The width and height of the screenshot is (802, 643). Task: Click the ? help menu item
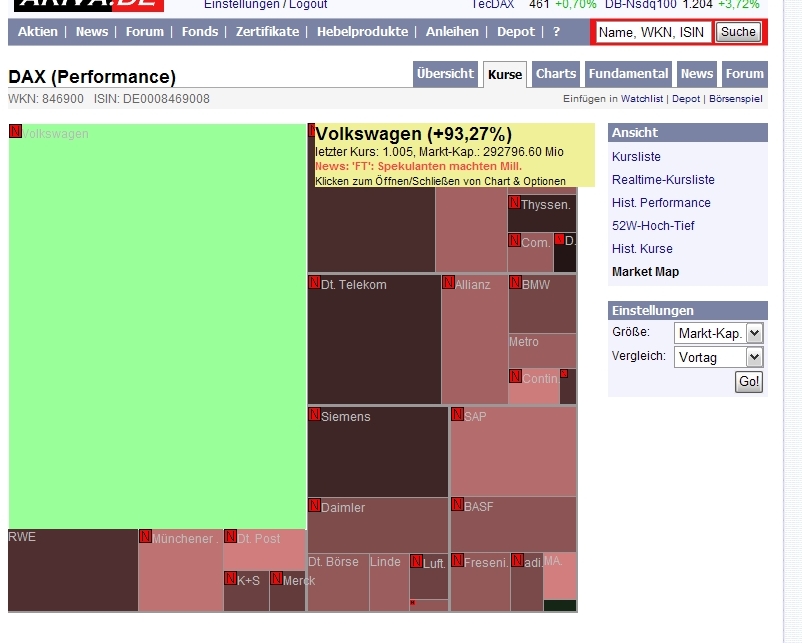pos(556,32)
